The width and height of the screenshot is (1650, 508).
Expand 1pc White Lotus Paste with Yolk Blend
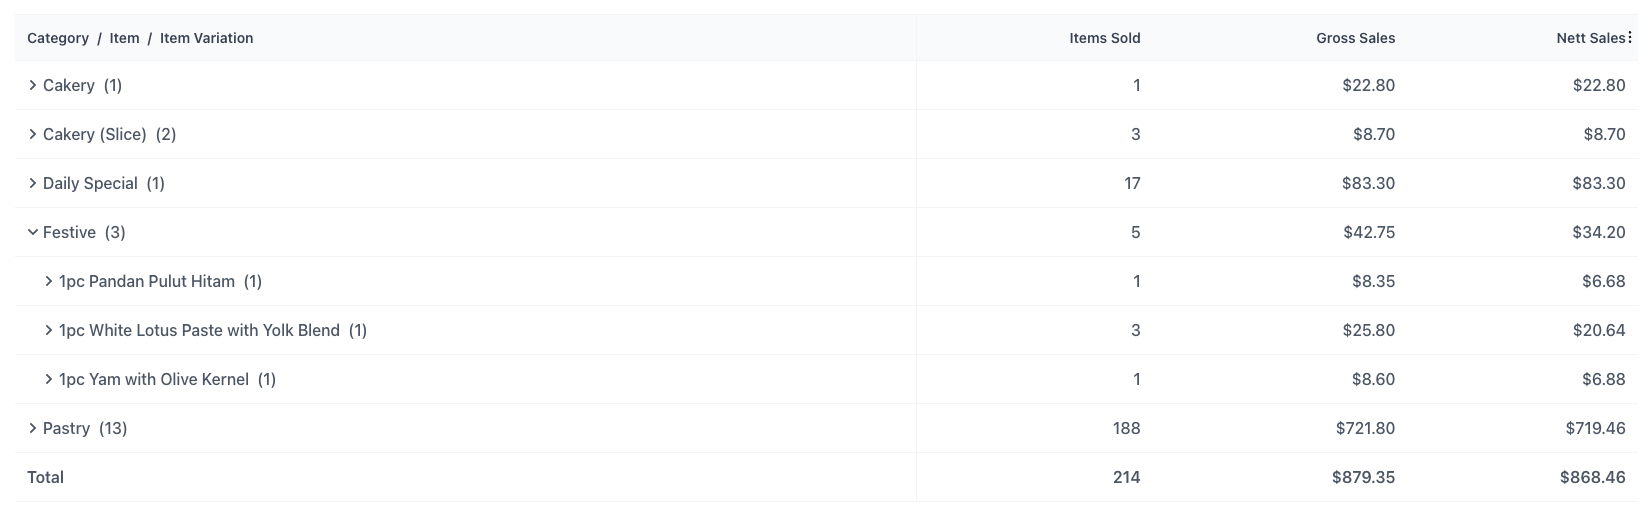(x=49, y=331)
